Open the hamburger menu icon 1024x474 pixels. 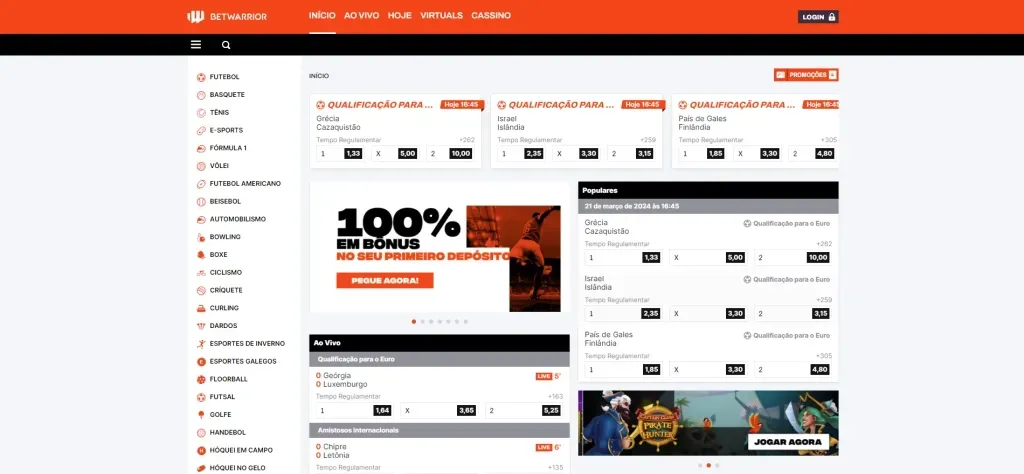196,44
